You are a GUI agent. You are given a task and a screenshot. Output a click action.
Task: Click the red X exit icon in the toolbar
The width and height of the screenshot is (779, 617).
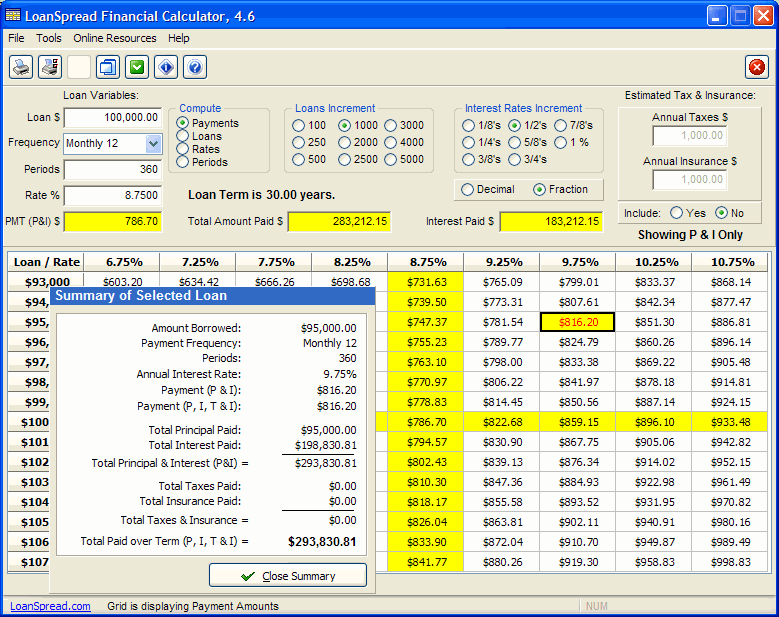[x=756, y=67]
